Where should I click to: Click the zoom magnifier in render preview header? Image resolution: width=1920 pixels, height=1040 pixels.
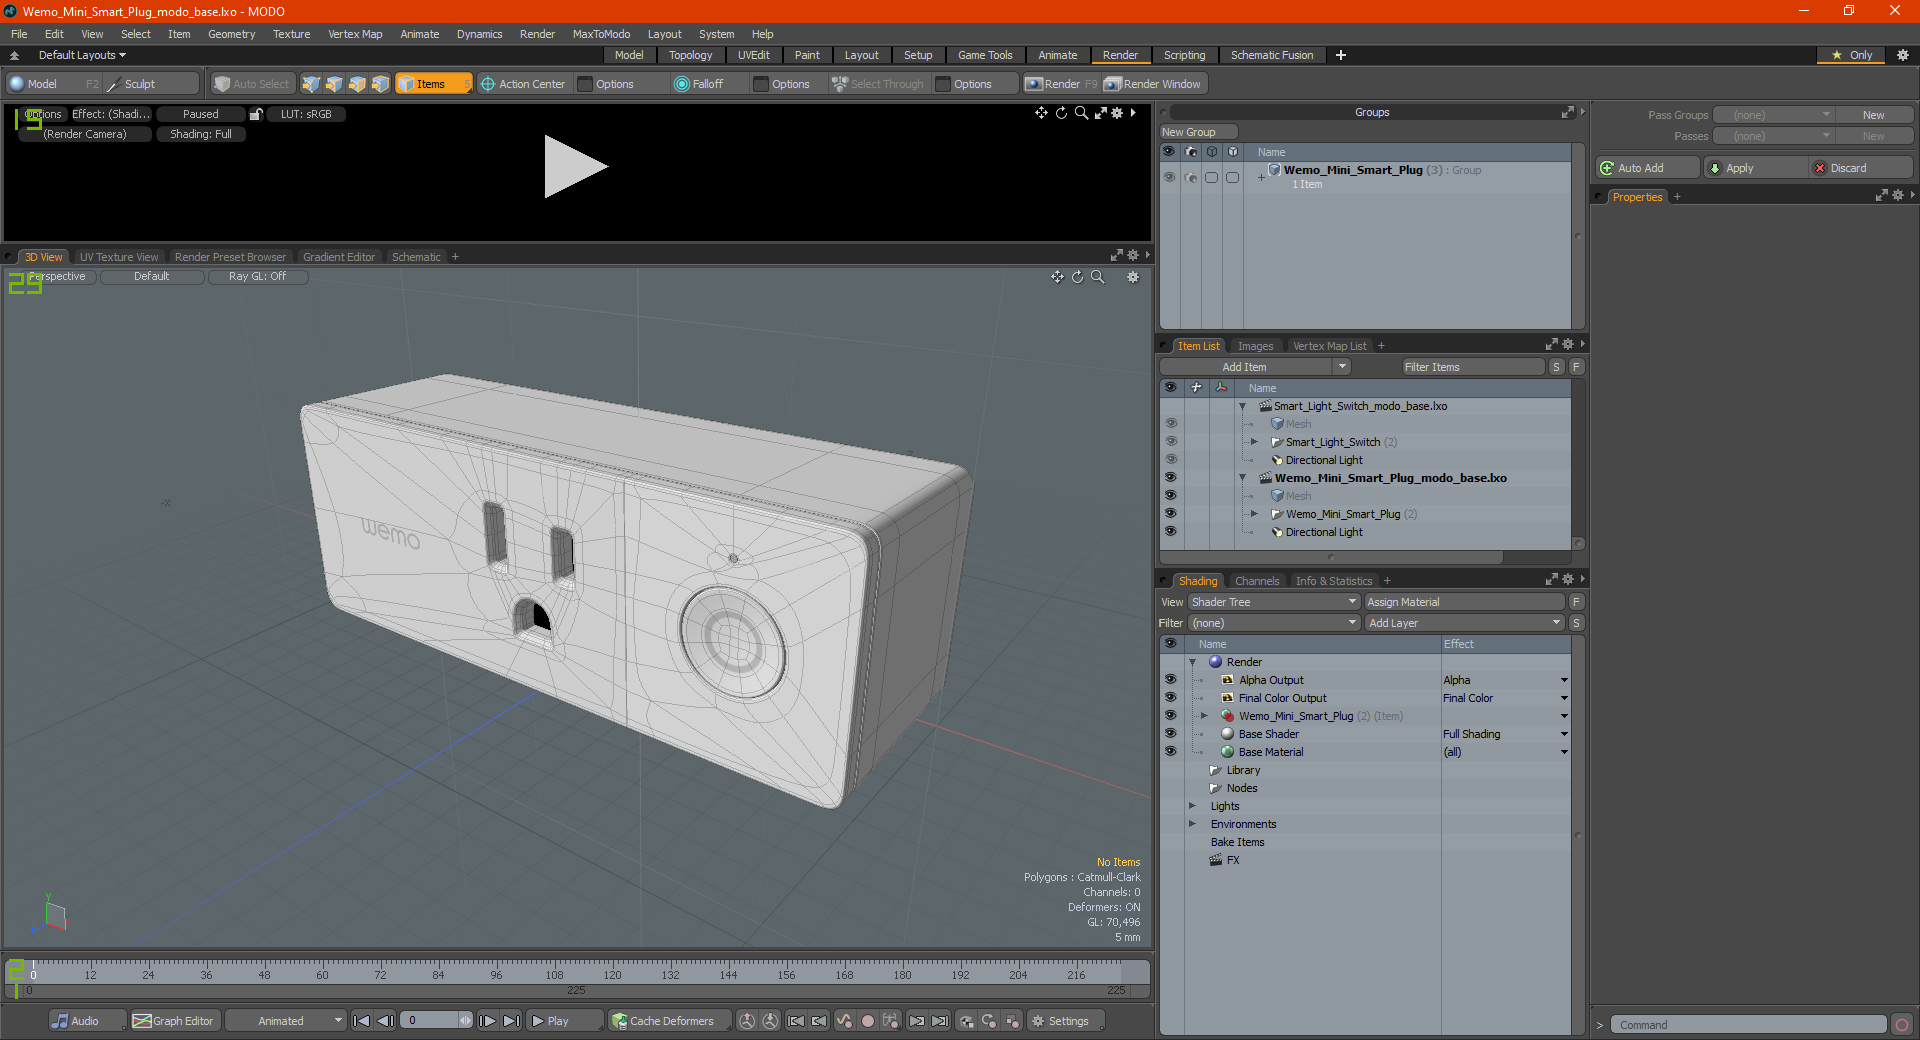[x=1081, y=113]
